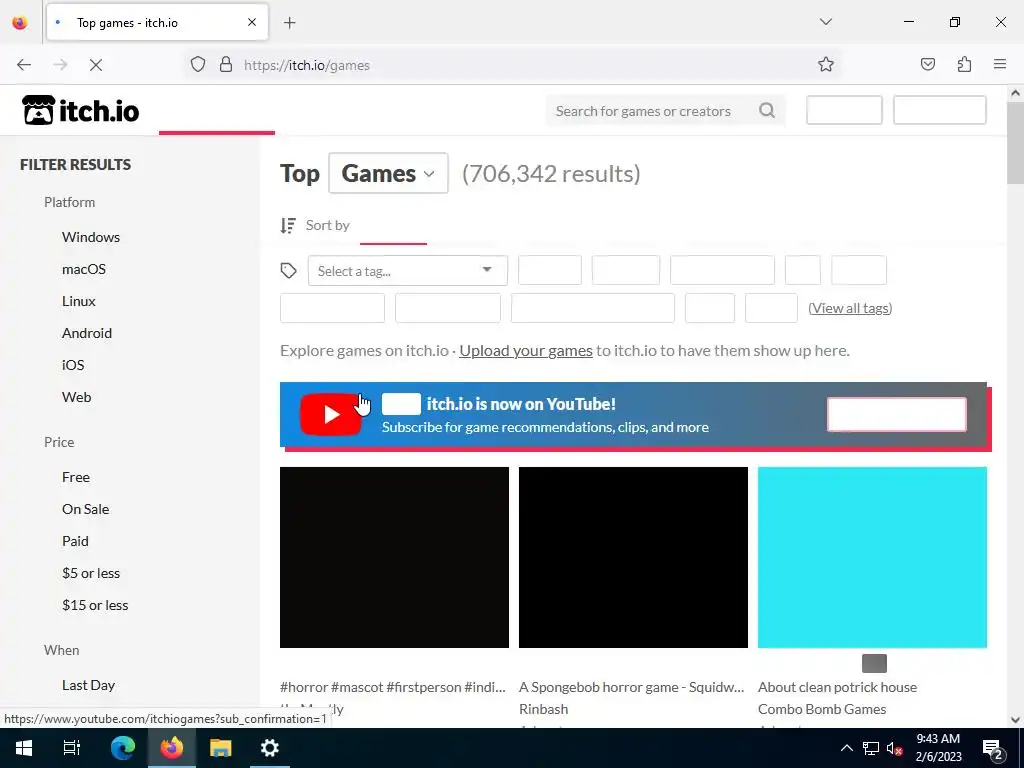Filter platform by Android
This screenshot has width=1024, height=768.
(87, 333)
